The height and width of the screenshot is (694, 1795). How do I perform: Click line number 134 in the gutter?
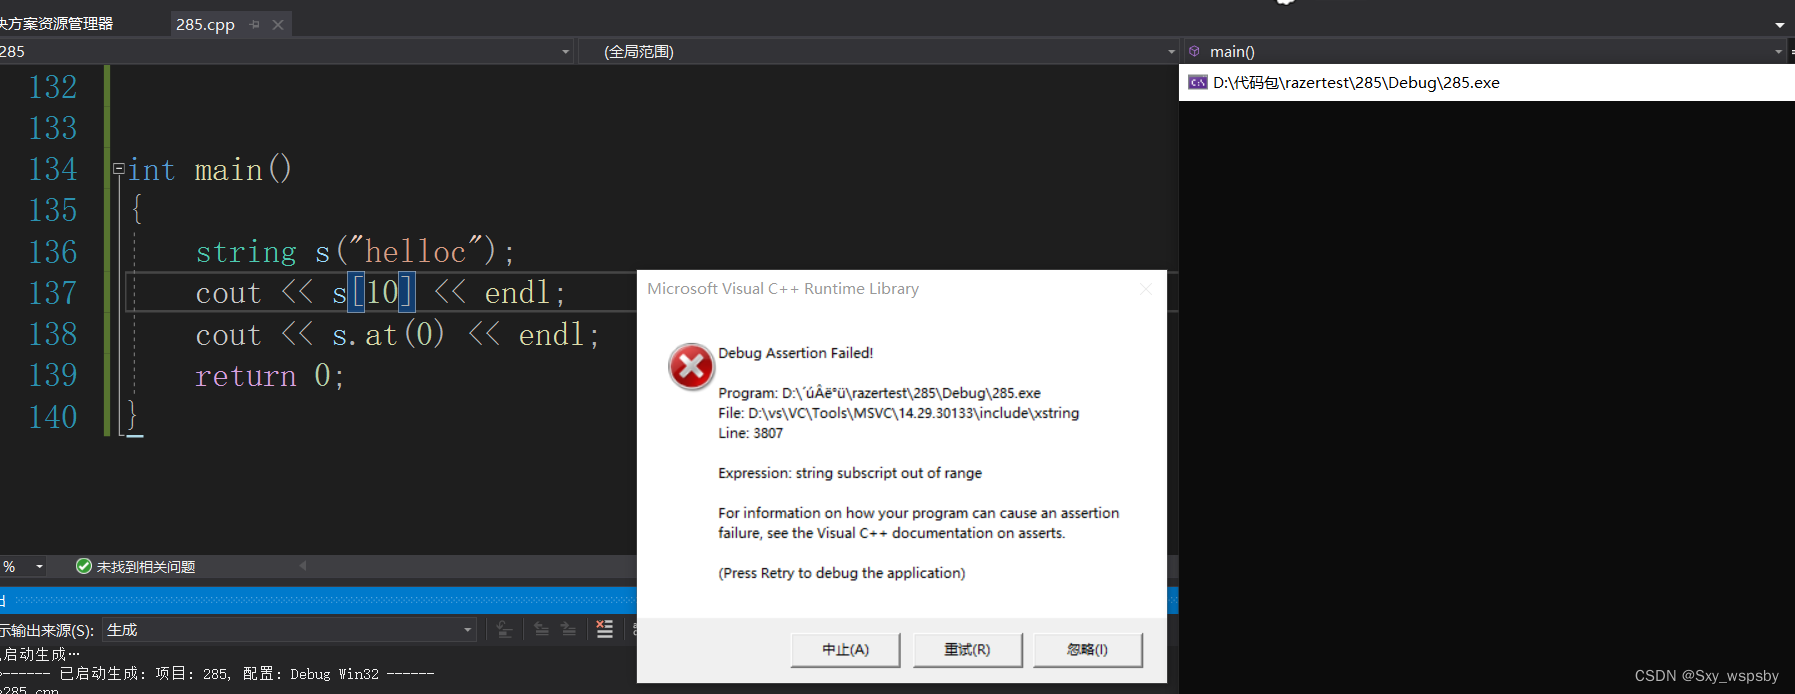point(52,169)
